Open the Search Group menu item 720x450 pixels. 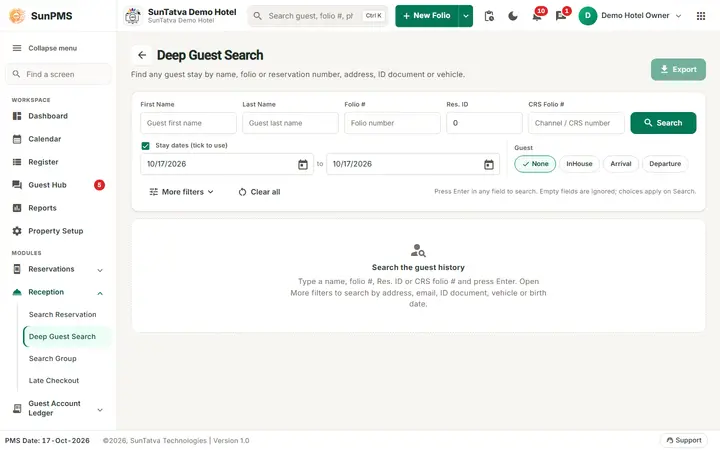52,359
